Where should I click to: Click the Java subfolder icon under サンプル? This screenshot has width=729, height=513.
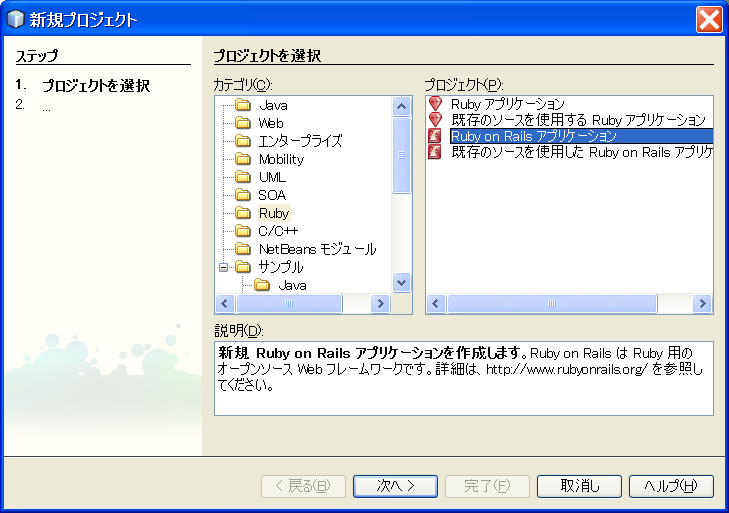(x=262, y=285)
